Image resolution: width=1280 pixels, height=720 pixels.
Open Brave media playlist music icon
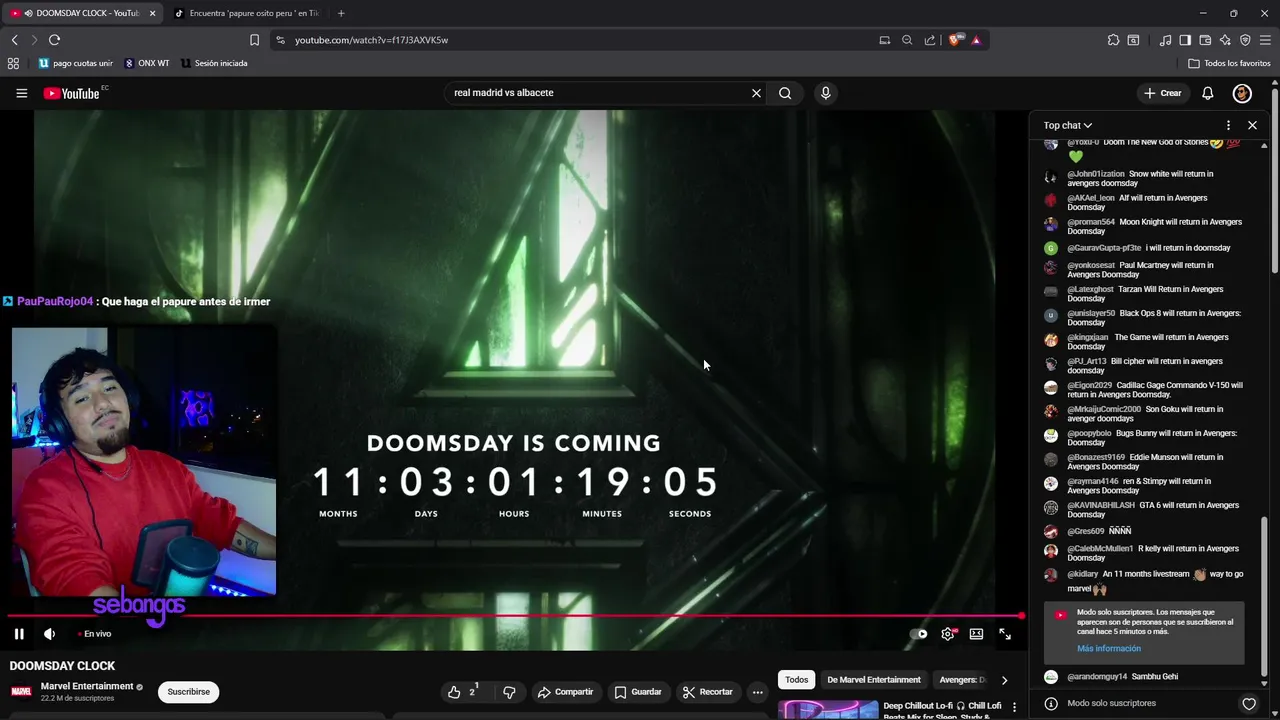pos(1165,40)
